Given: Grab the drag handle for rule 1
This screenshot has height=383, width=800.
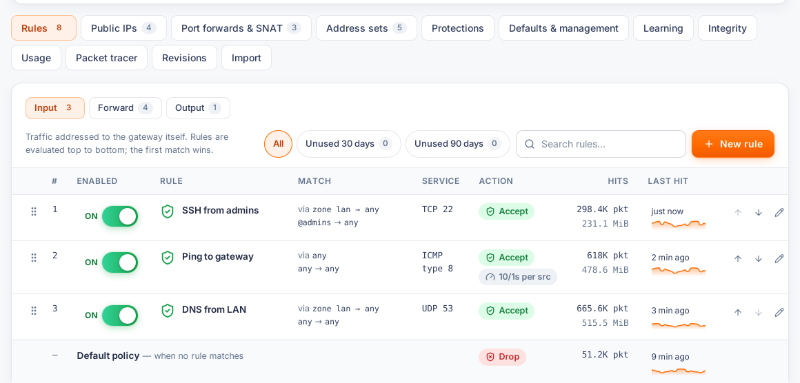Looking at the screenshot, I should point(34,212).
